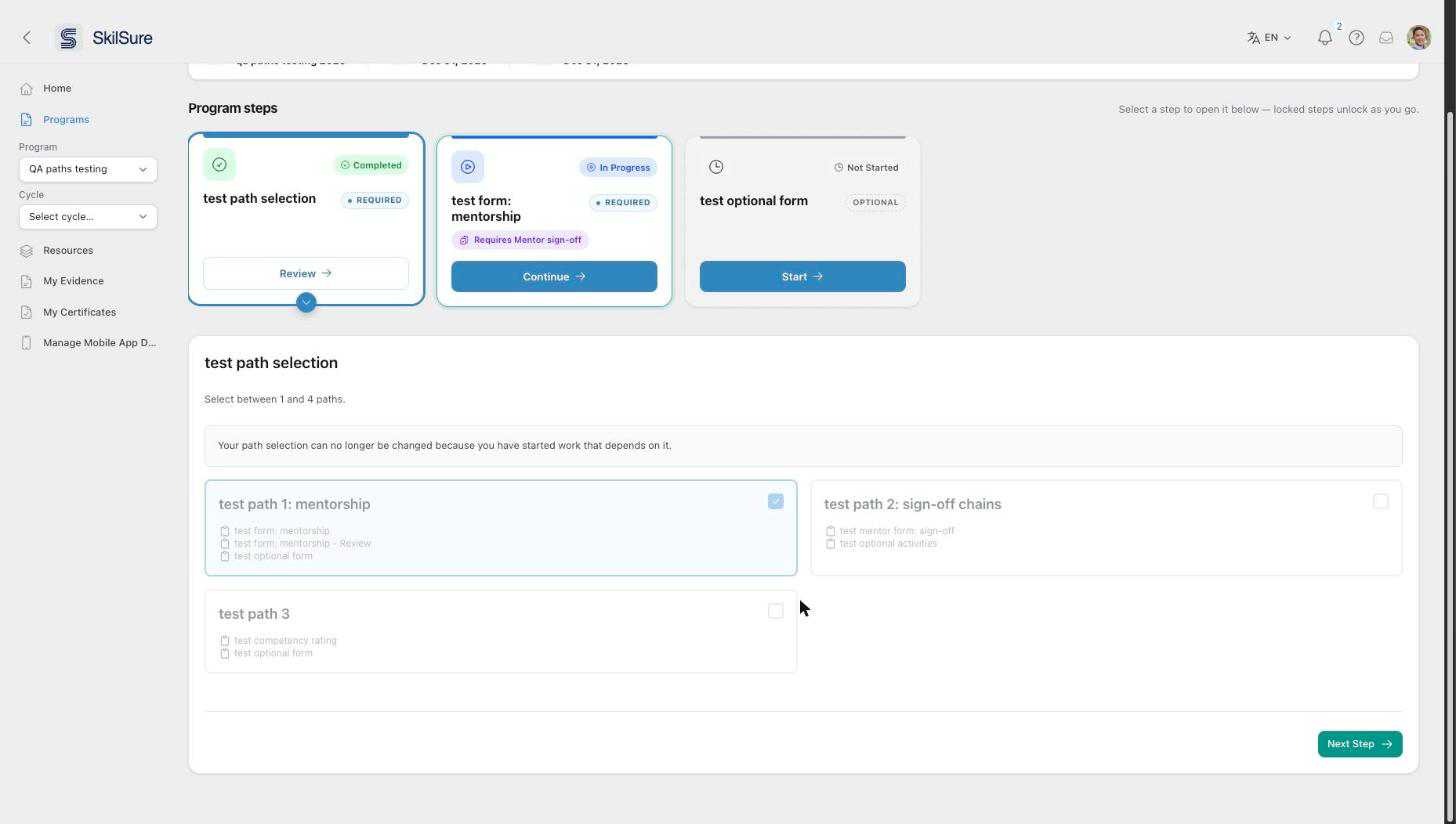The width and height of the screenshot is (1456, 824).
Task: Click the My Evidence file icon
Action: (x=26, y=281)
